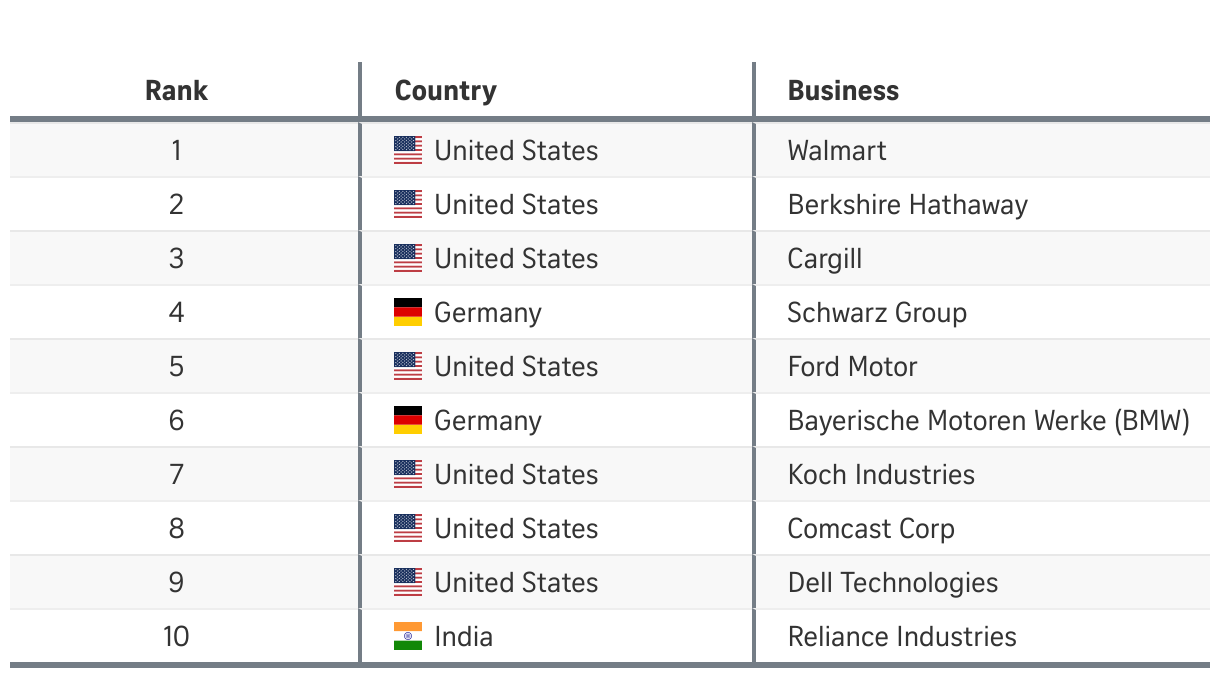
Task: Select the Reliance Industries cell
Action: point(902,637)
